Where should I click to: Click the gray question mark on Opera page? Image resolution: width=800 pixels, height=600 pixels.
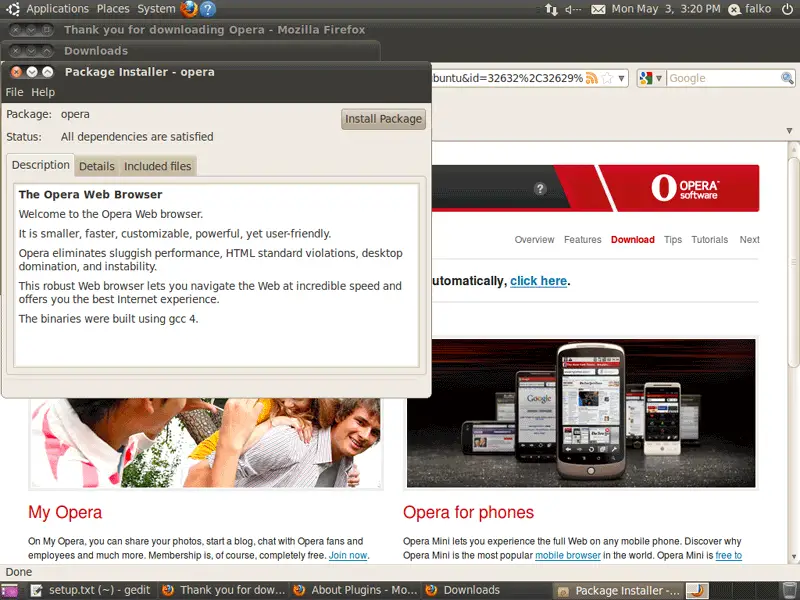coord(540,189)
